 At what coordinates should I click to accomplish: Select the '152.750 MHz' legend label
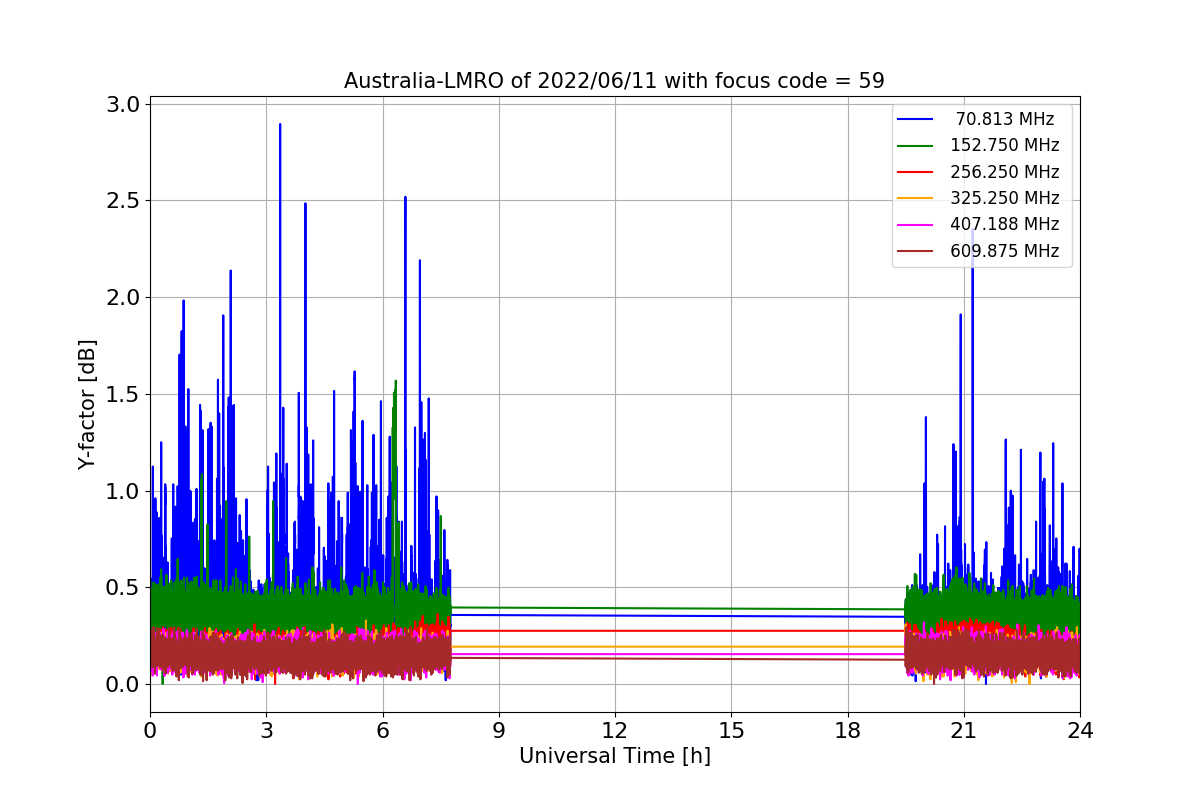tap(1005, 145)
